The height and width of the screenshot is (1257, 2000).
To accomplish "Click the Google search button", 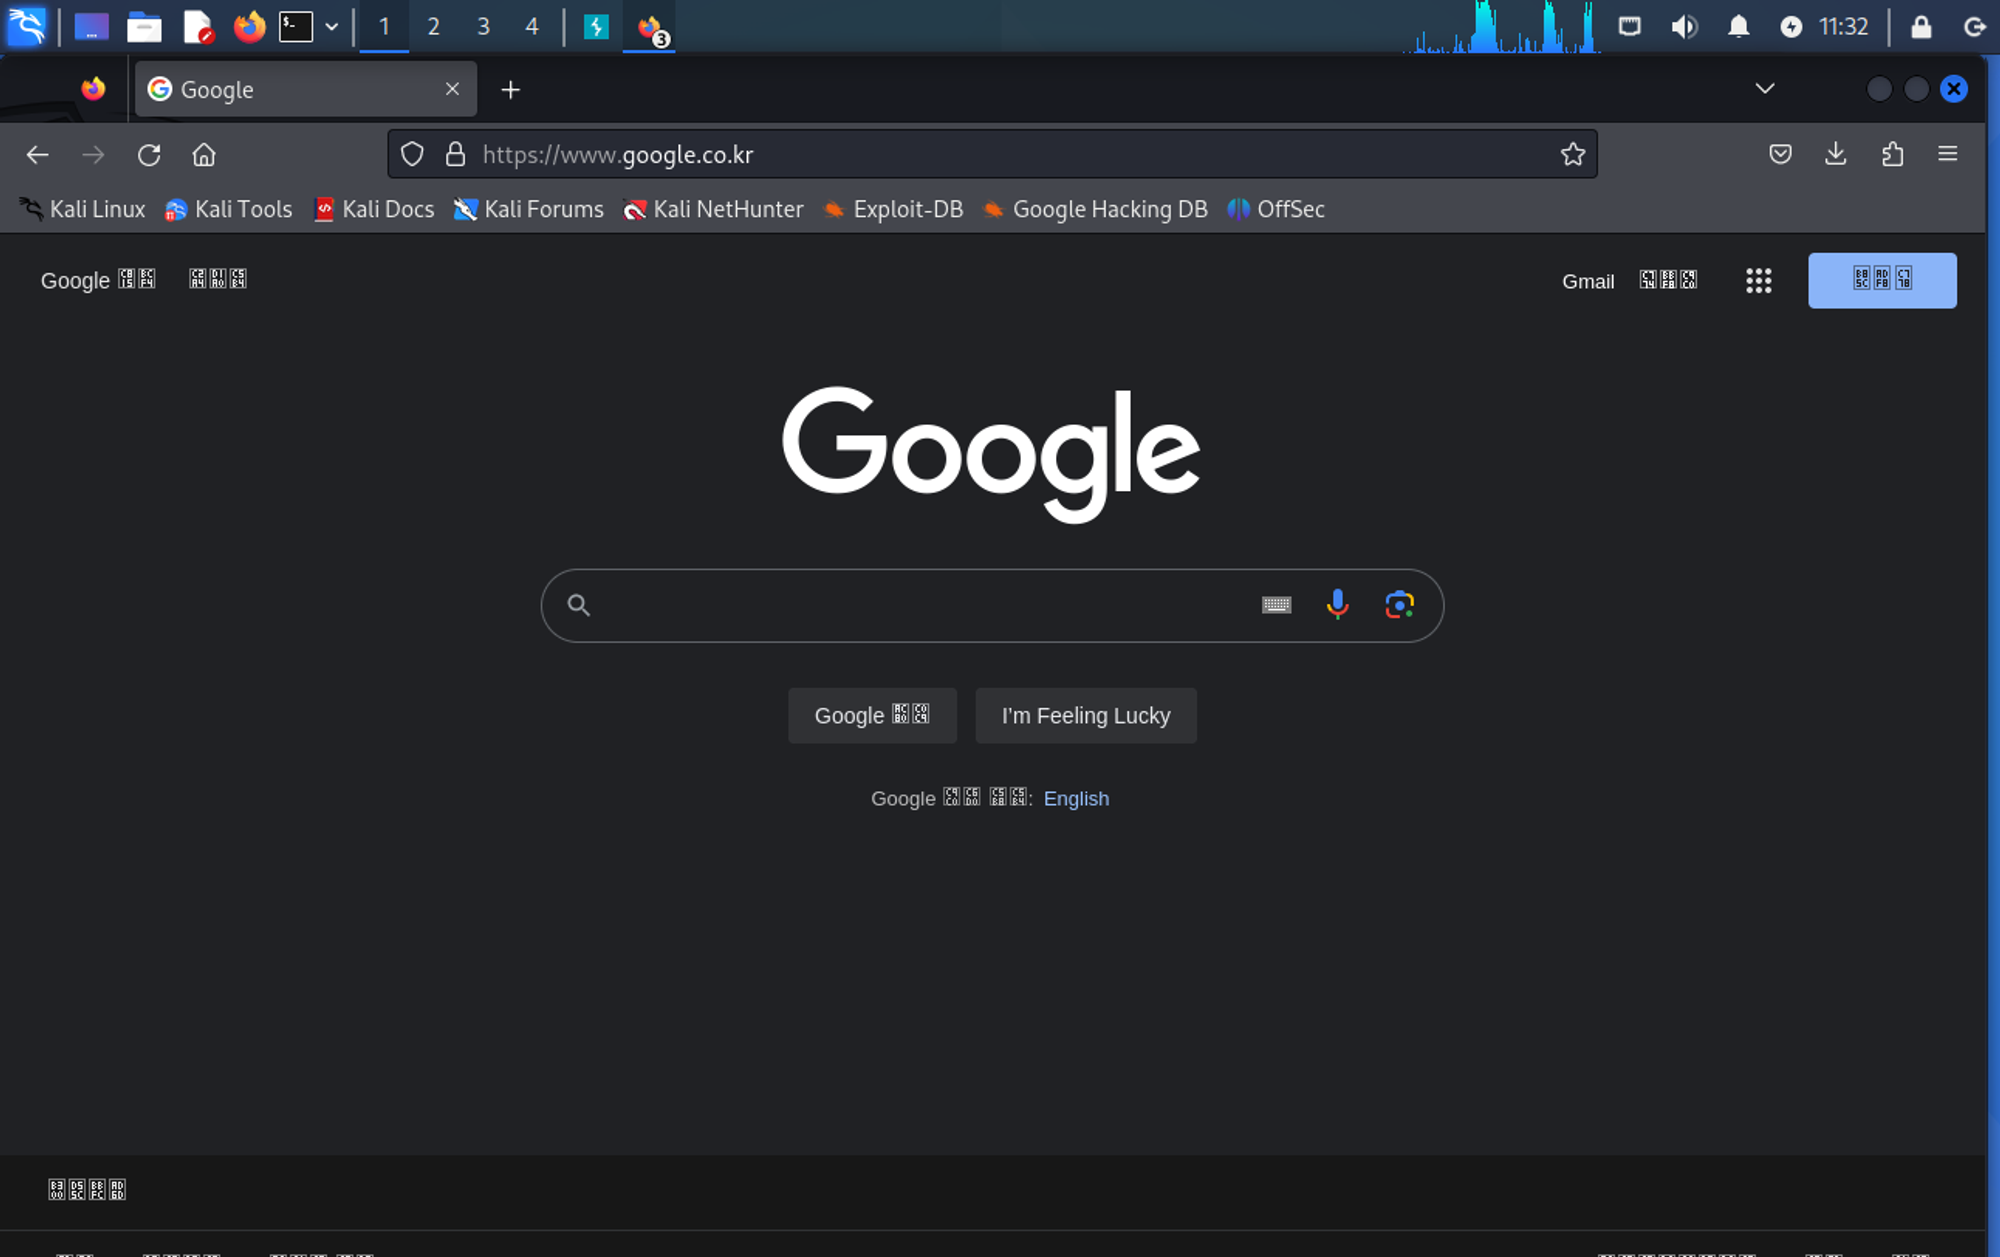I will 872,715.
